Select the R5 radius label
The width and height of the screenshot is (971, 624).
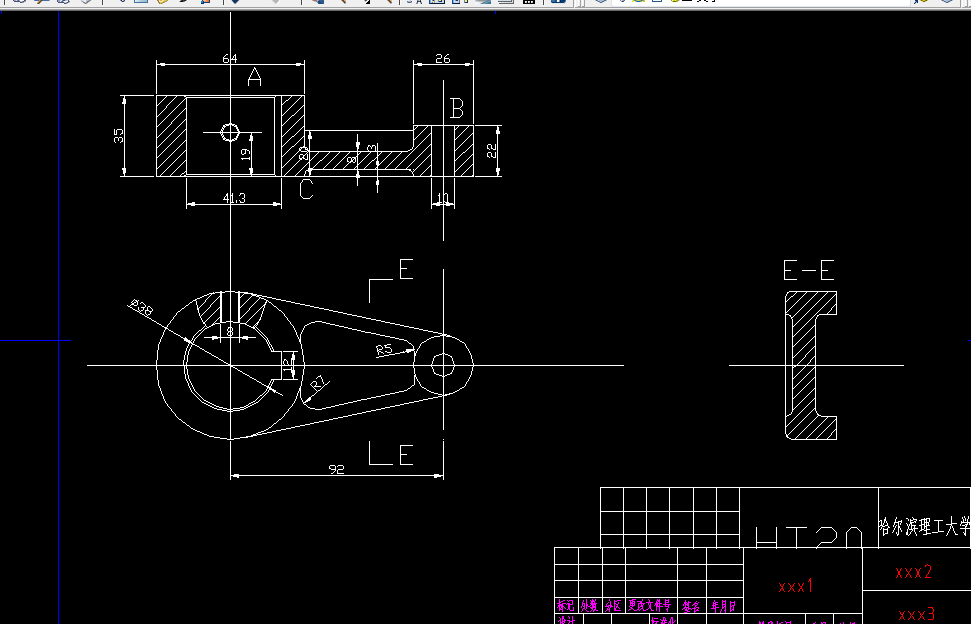(x=385, y=350)
